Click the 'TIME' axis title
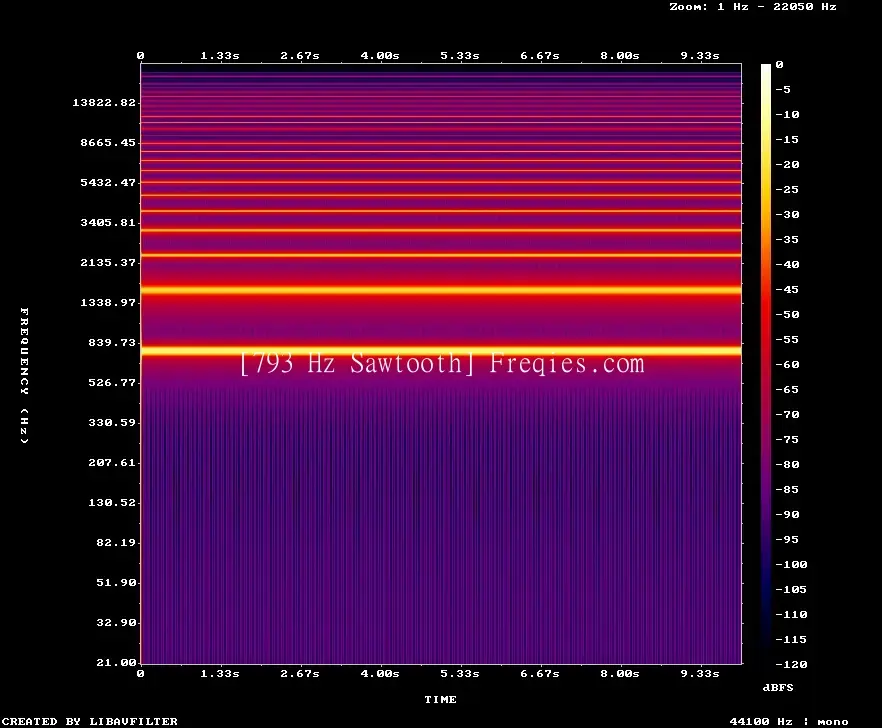Image resolution: width=882 pixels, height=728 pixels. (440, 699)
